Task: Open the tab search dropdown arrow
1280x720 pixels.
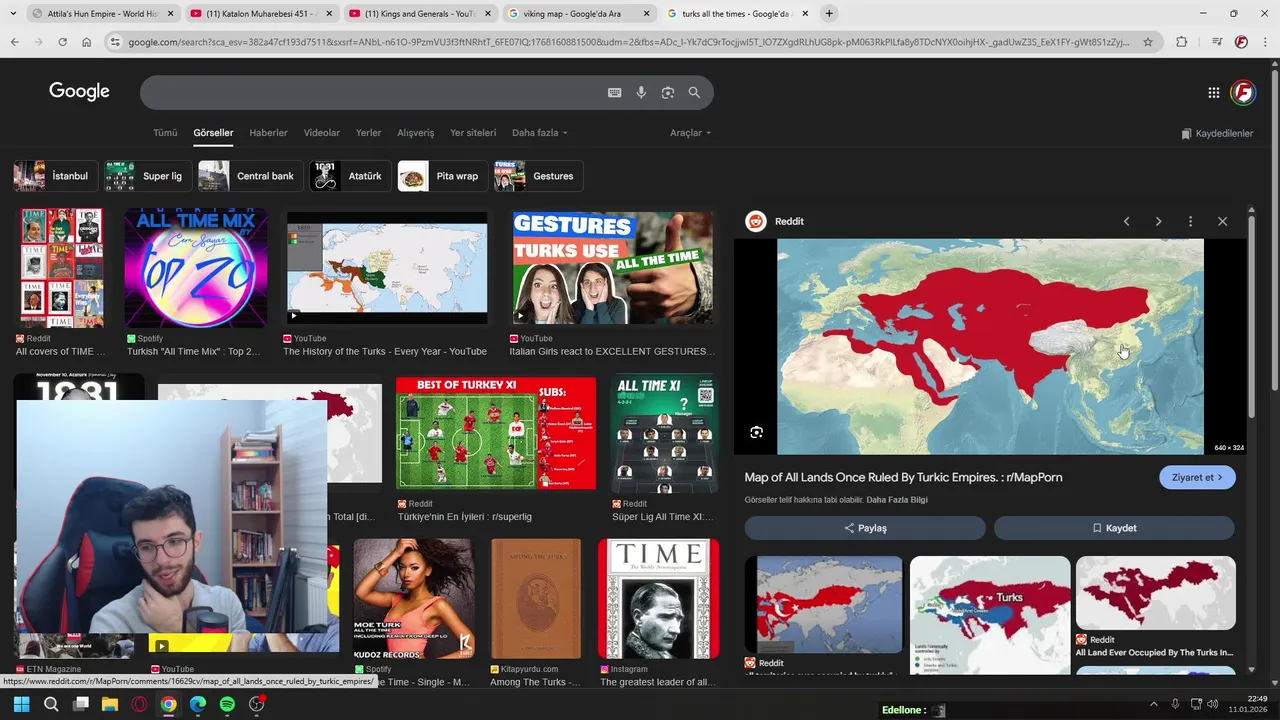Action: coord(13,14)
